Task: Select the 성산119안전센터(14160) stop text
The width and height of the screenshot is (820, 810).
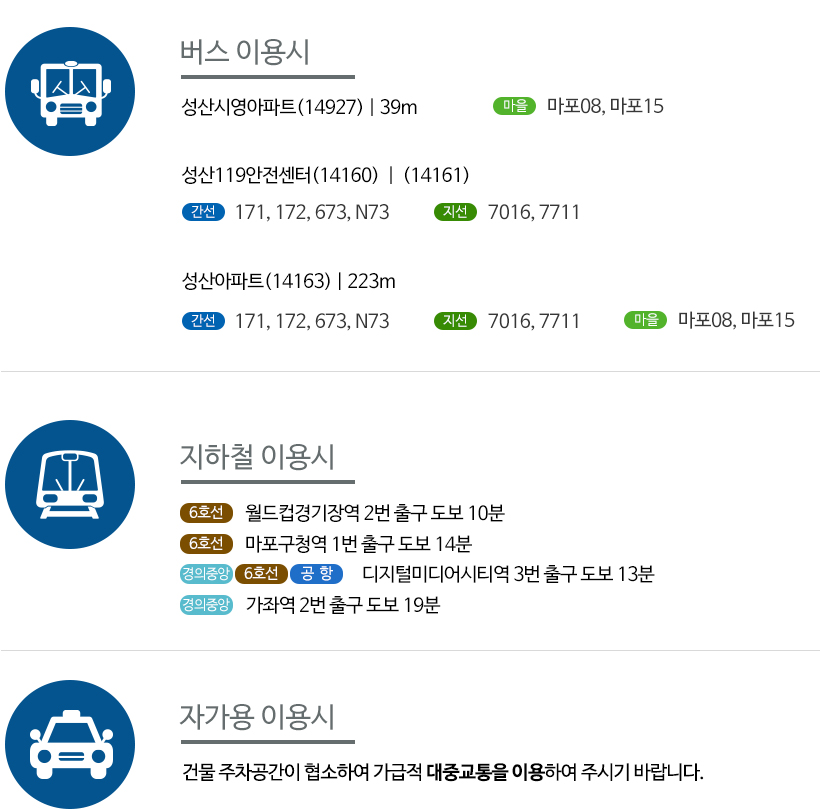Action: point(279,175)
